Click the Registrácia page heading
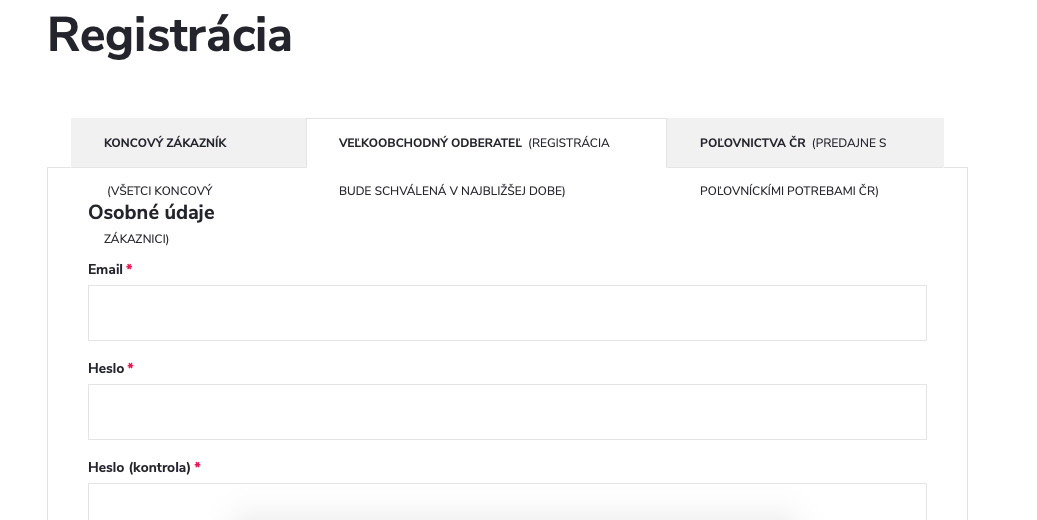Screen dimensions: 1037x520 coord(170,36)
